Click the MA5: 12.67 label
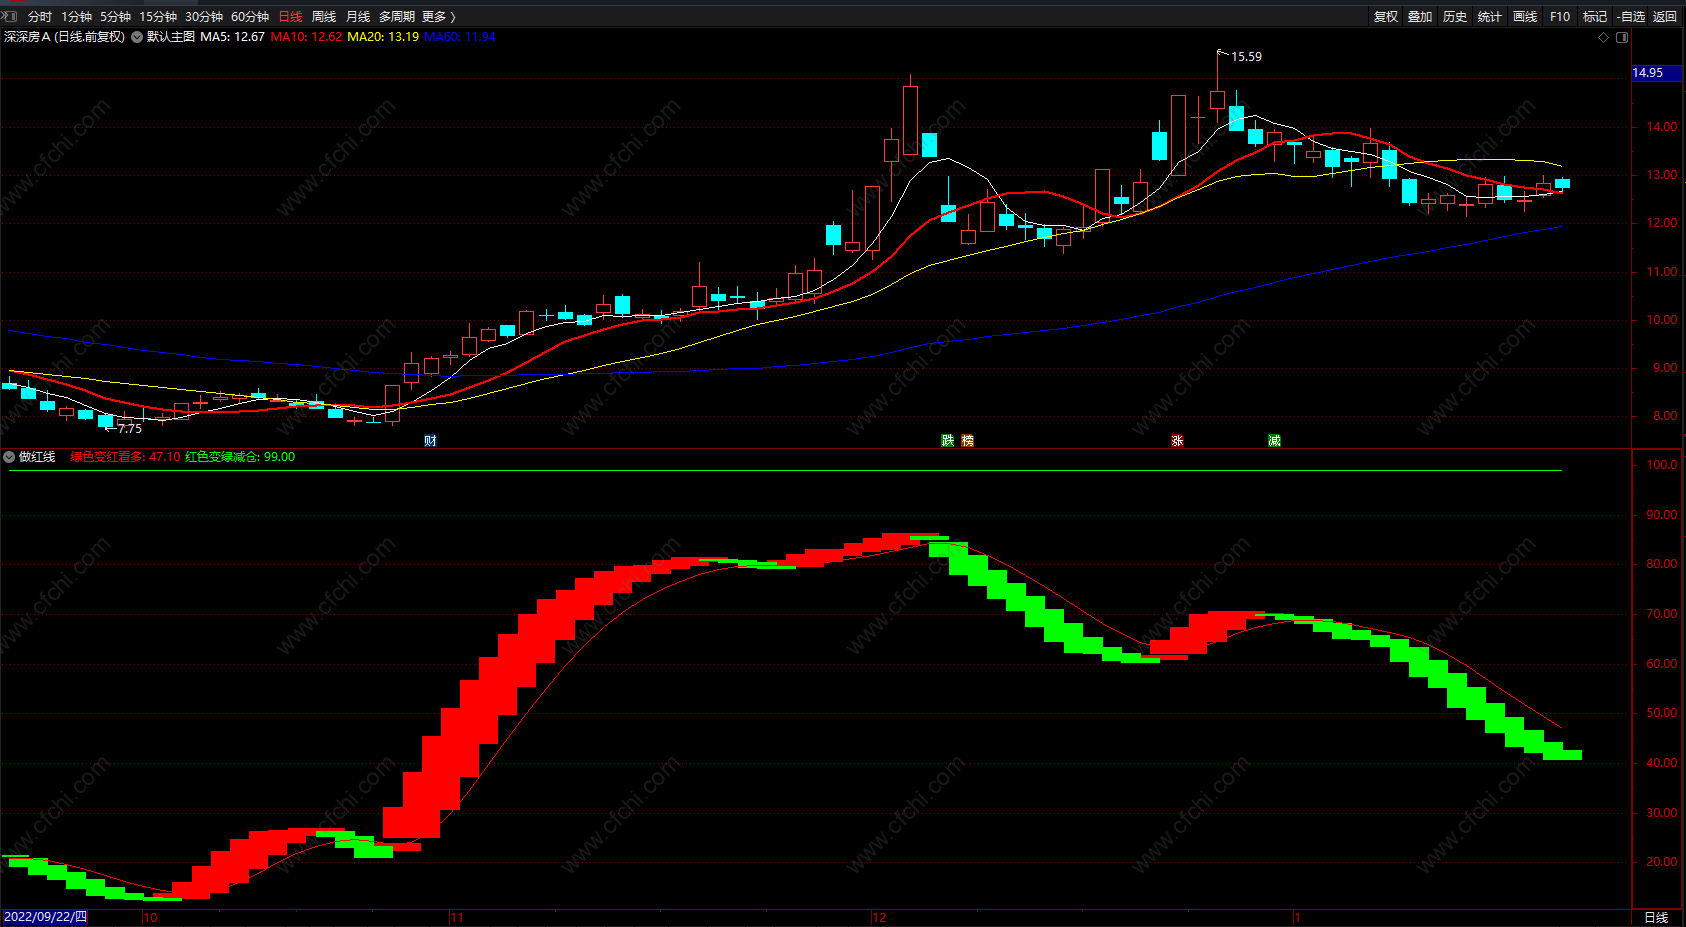 pos(233,37)
